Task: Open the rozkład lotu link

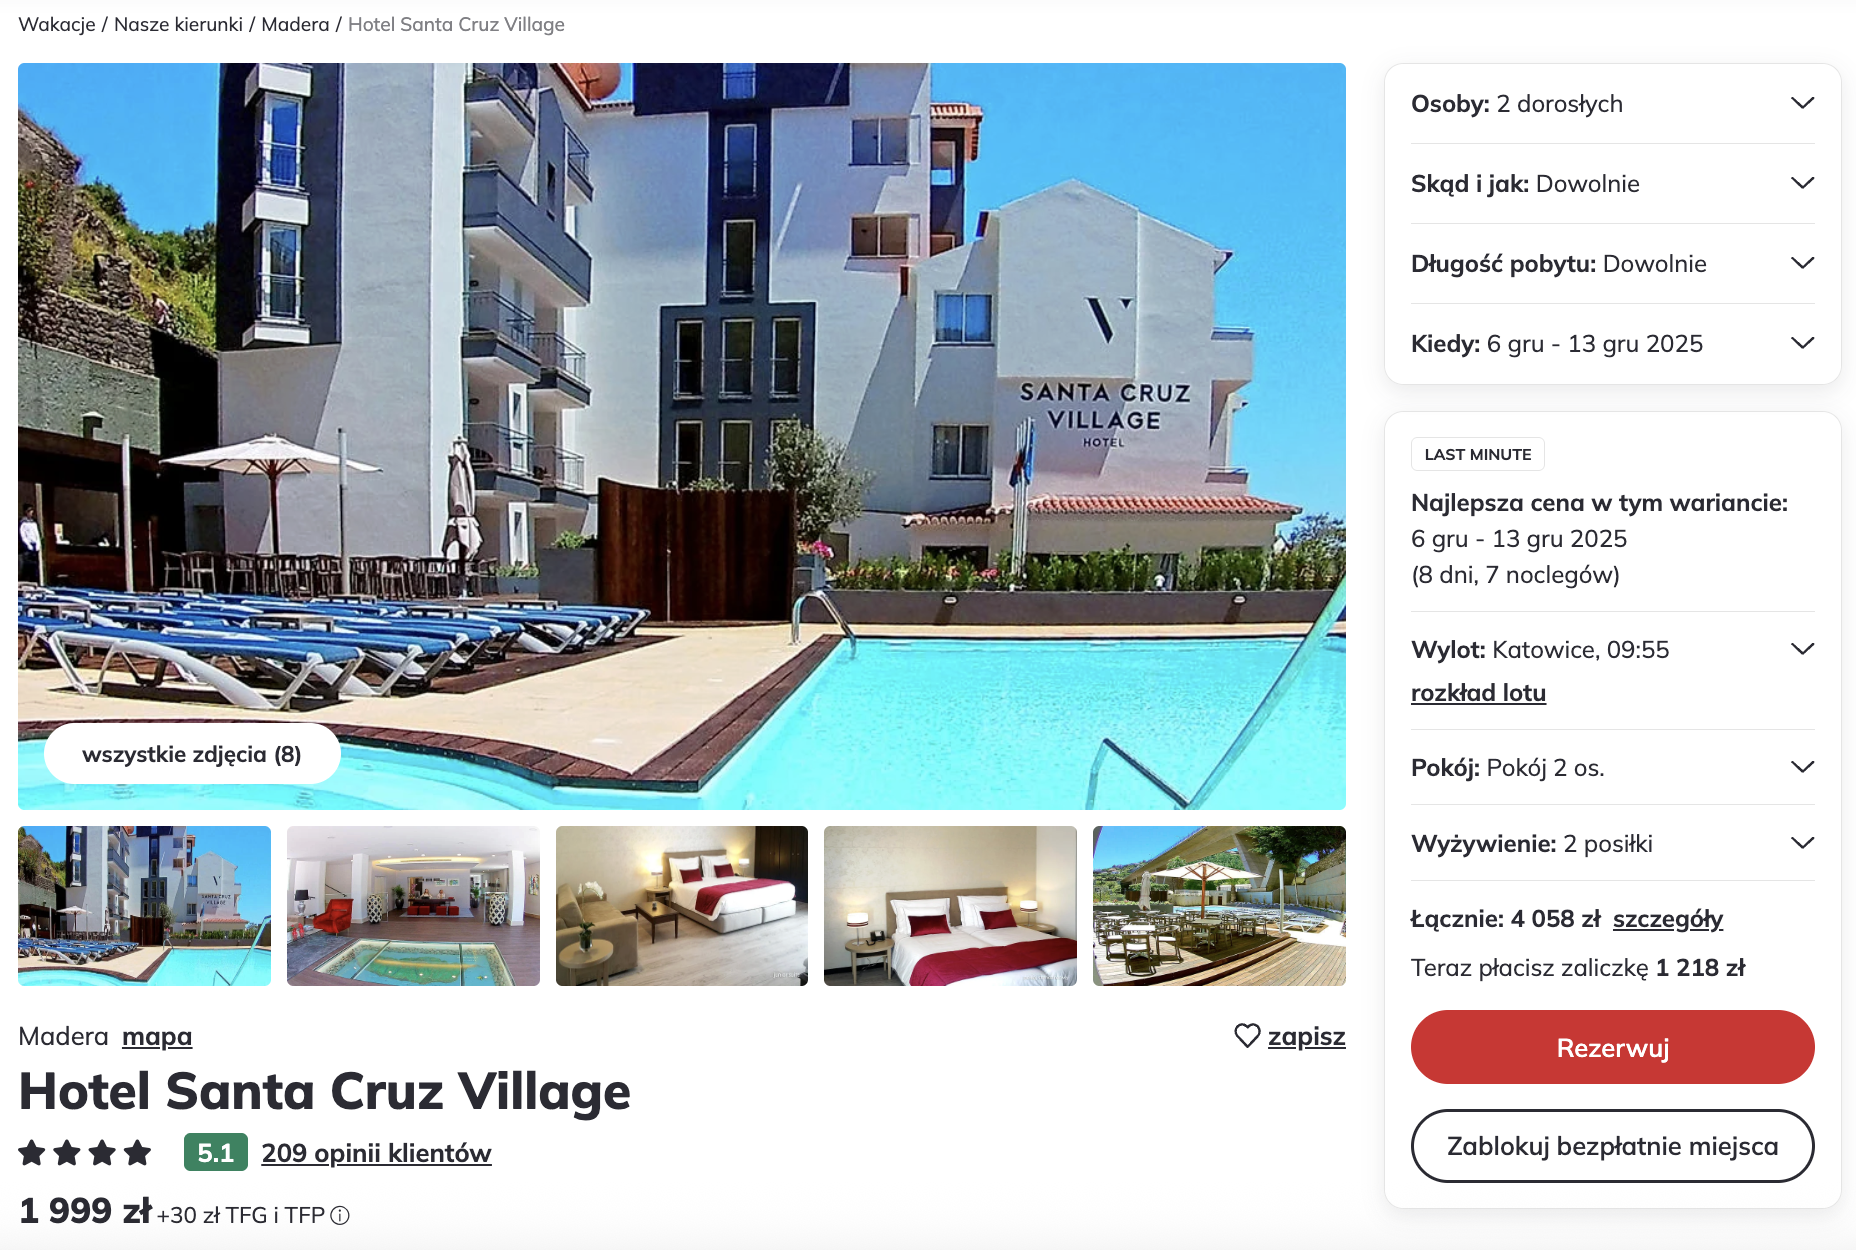Action: click(x=1478, y=693)
